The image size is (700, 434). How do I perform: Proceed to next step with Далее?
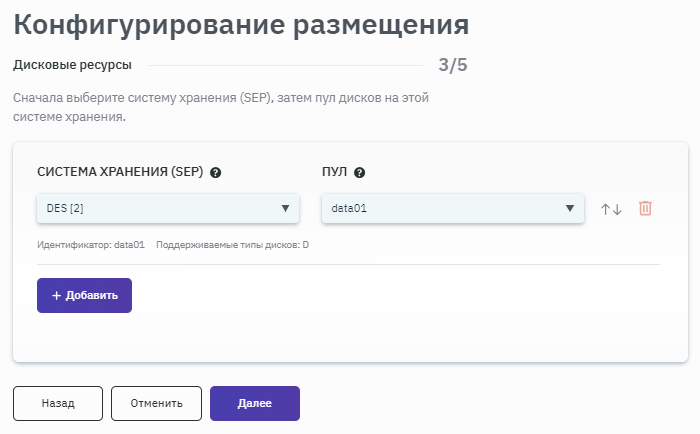point(254,404)
